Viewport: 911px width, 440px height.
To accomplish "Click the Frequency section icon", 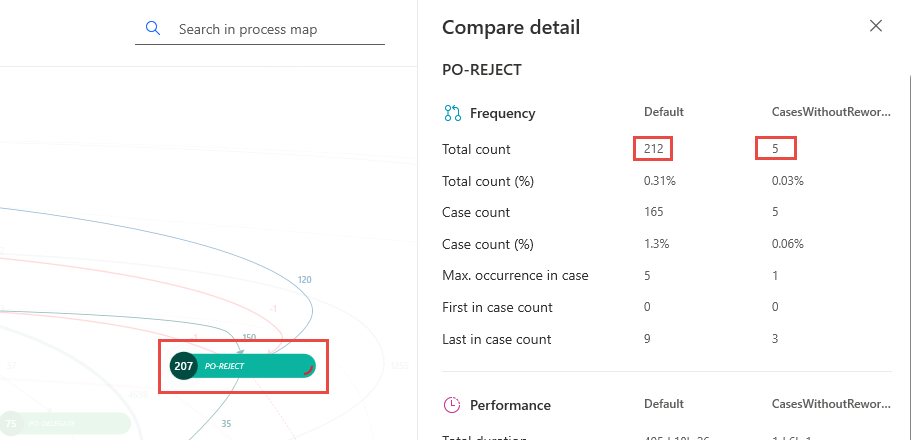I will 453,113.
